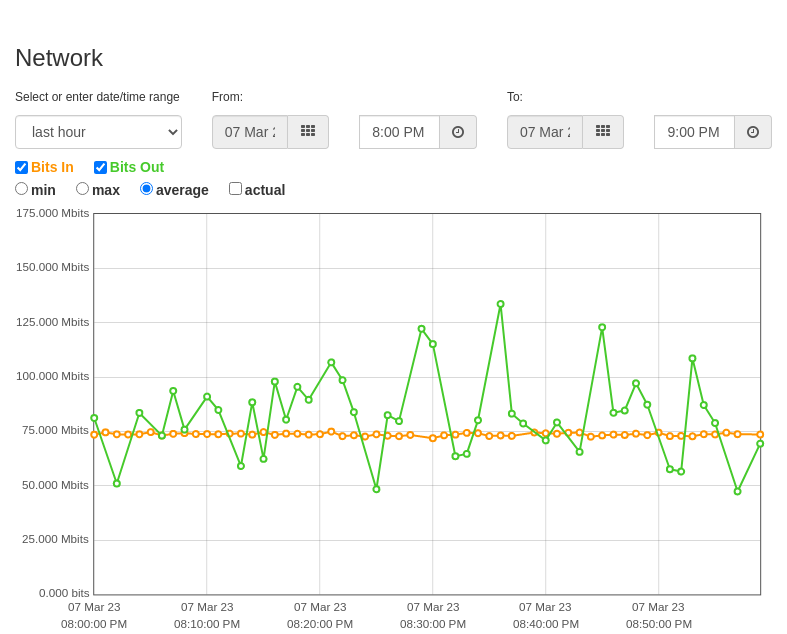This screenshot has height=634, width=787.
Task: Select the min radio button
Action: point(22,189)
